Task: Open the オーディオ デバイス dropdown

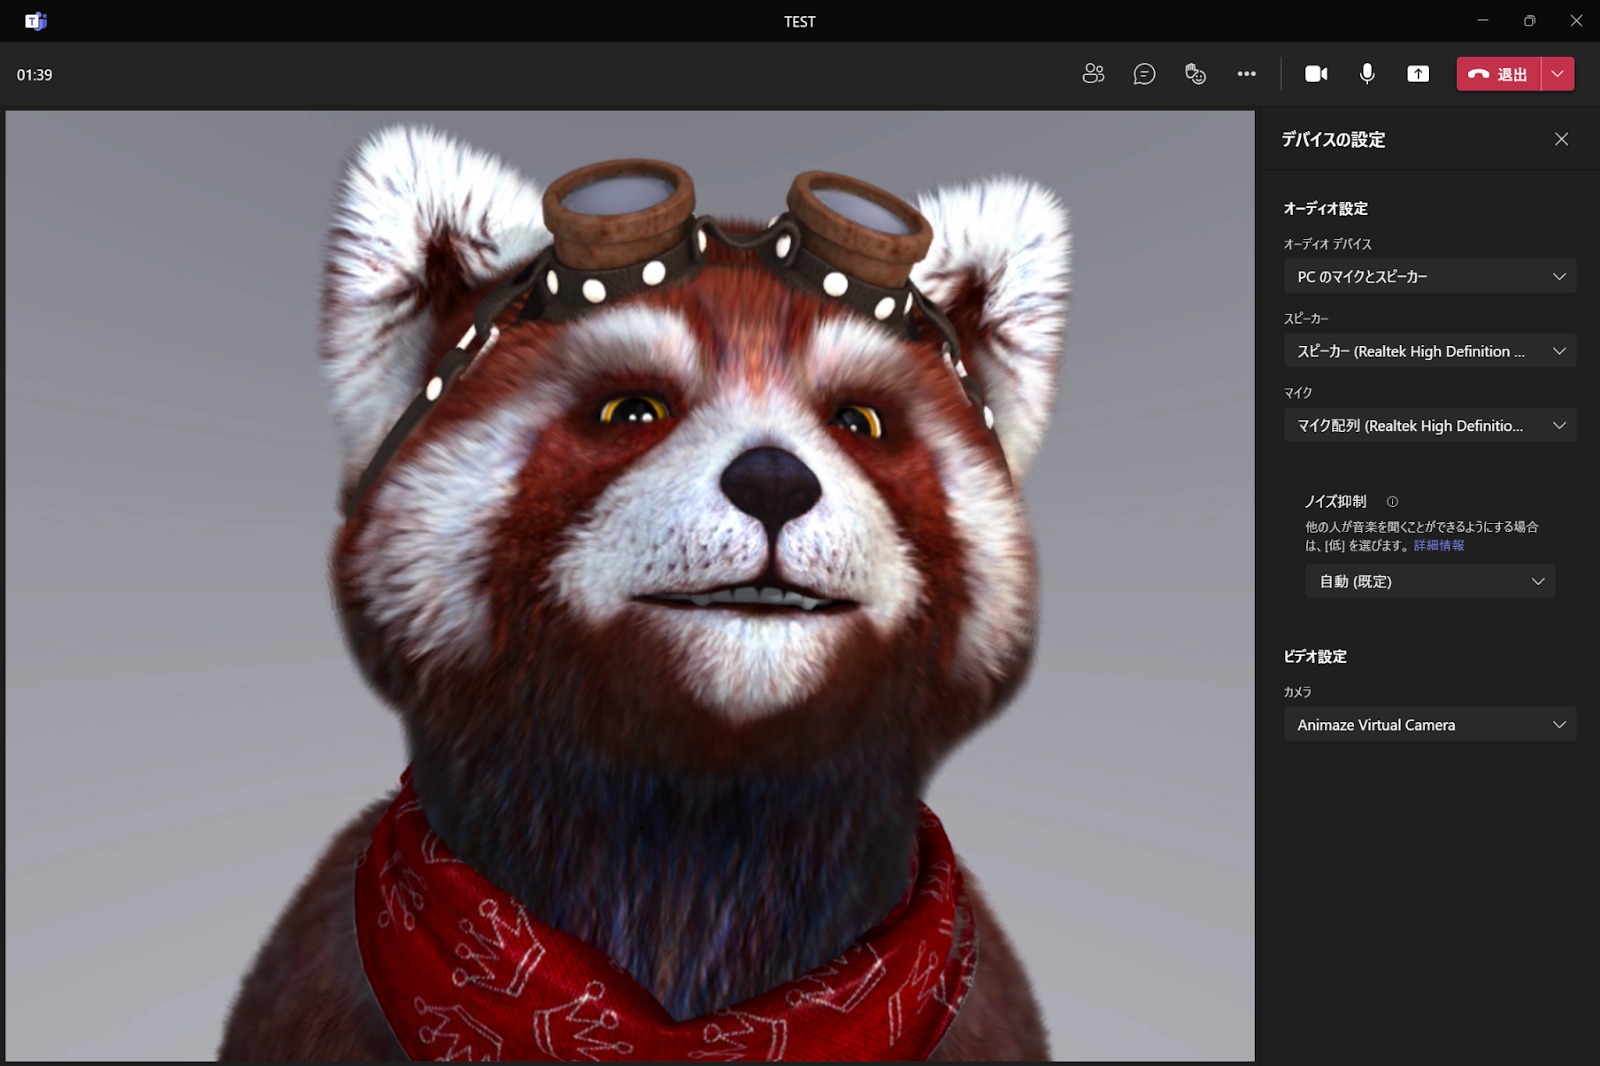Action: tap(1430, 276)
